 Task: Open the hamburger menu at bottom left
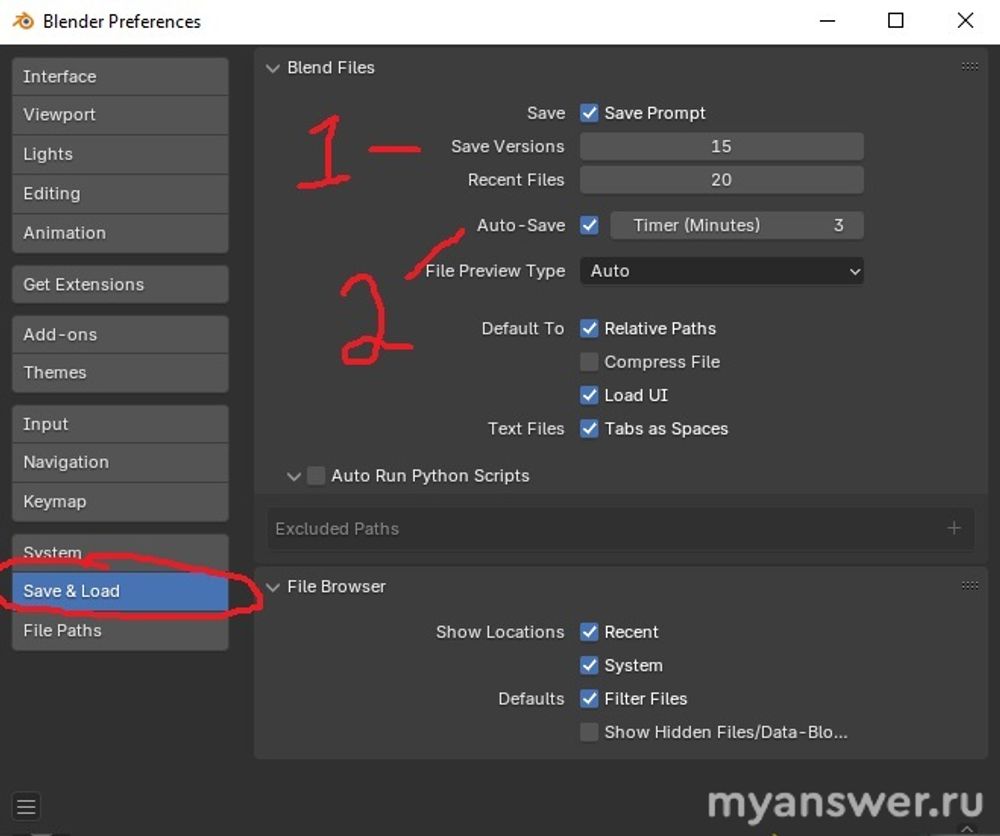[x=26, y=806]
